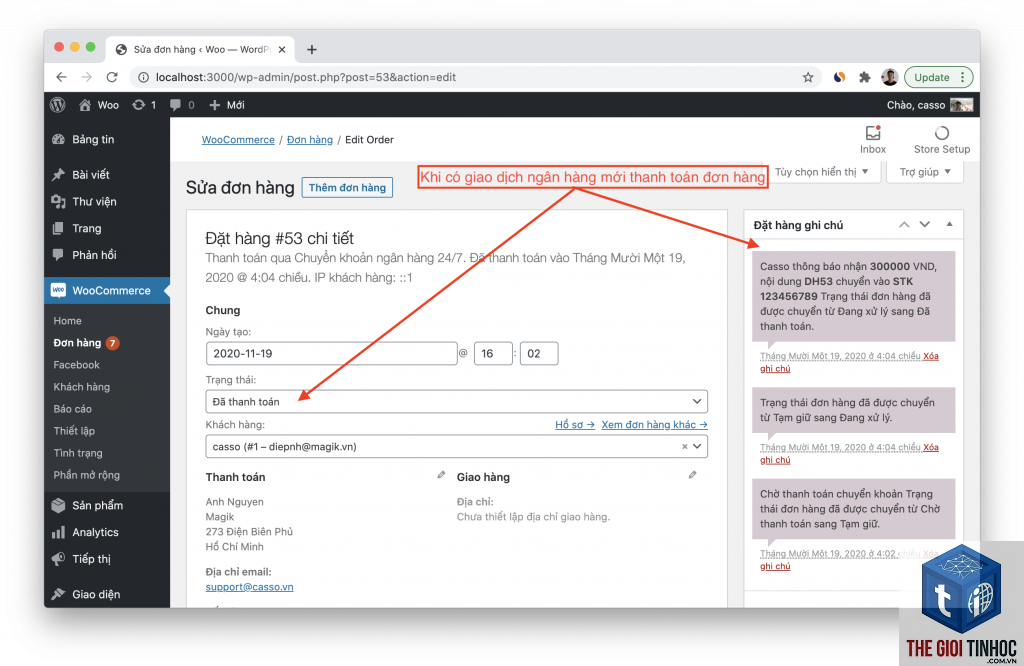Expand the Trợ giúp help tab
Viewport: 1024px width, 666px height.
coord(925,172)
